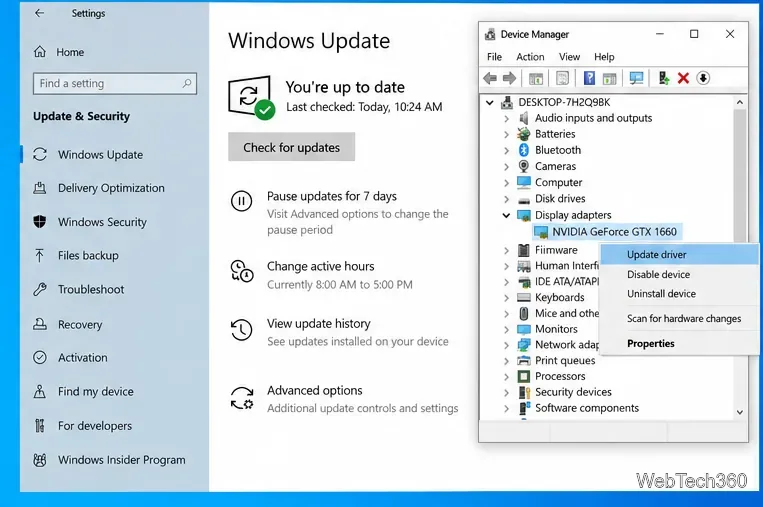Select the Security devices tree item

click(564, 392)
